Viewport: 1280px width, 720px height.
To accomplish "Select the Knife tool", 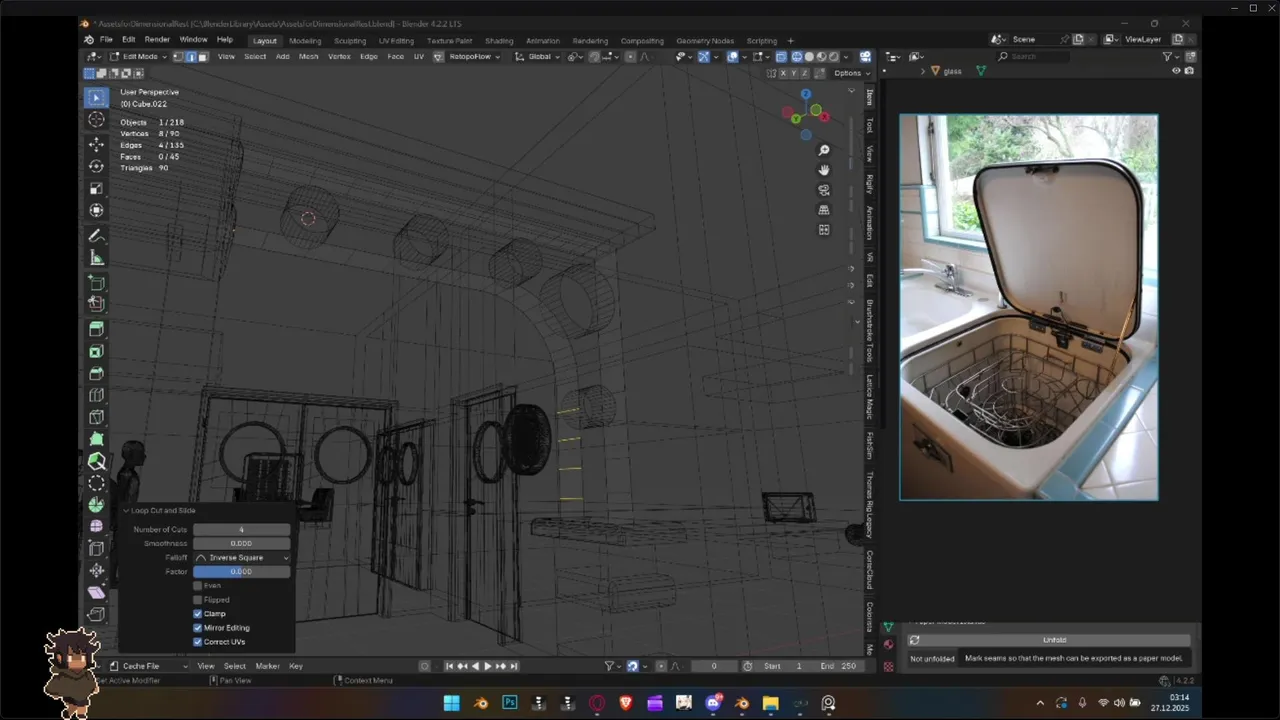I will pyautogui.click(x=96, y=417).
